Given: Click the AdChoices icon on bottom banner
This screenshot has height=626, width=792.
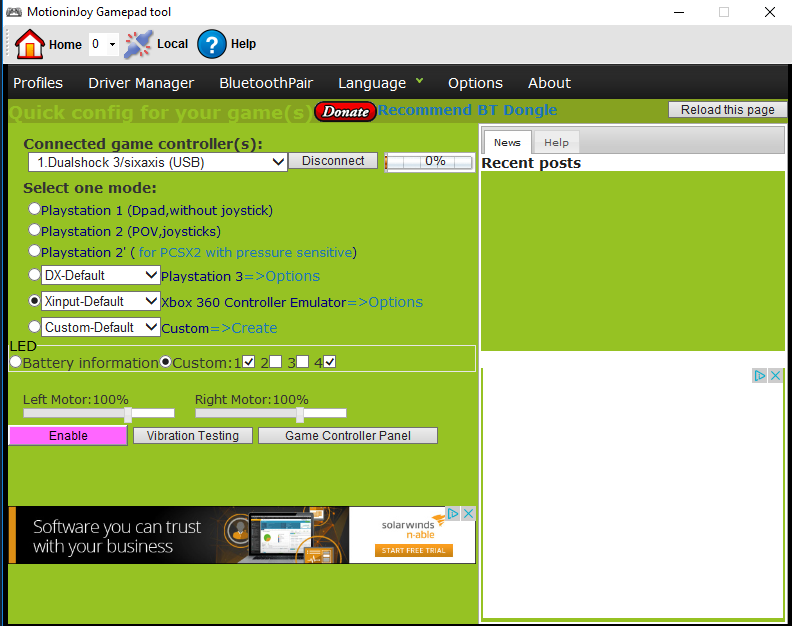Looking at the screenshot, I should pyautogui.click(x=452, y=514).
